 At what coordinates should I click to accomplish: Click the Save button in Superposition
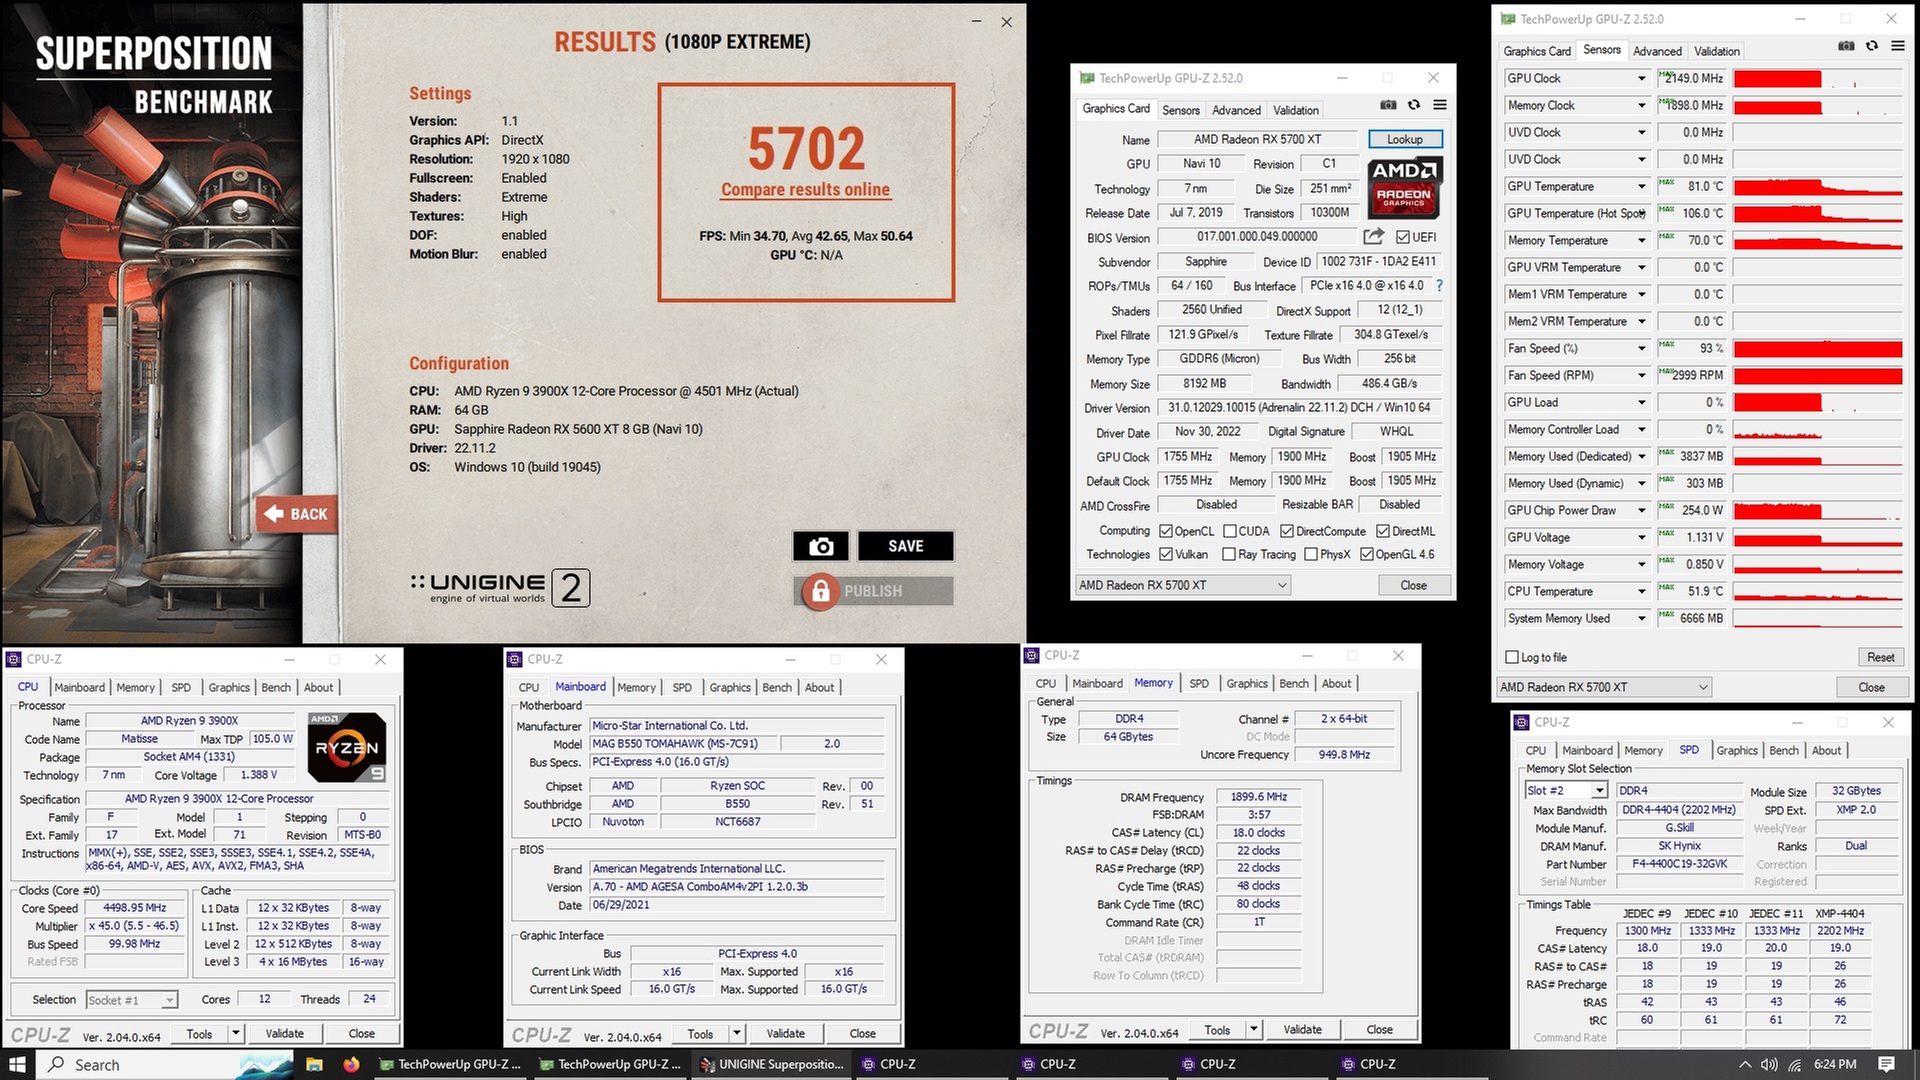point(905,546)
